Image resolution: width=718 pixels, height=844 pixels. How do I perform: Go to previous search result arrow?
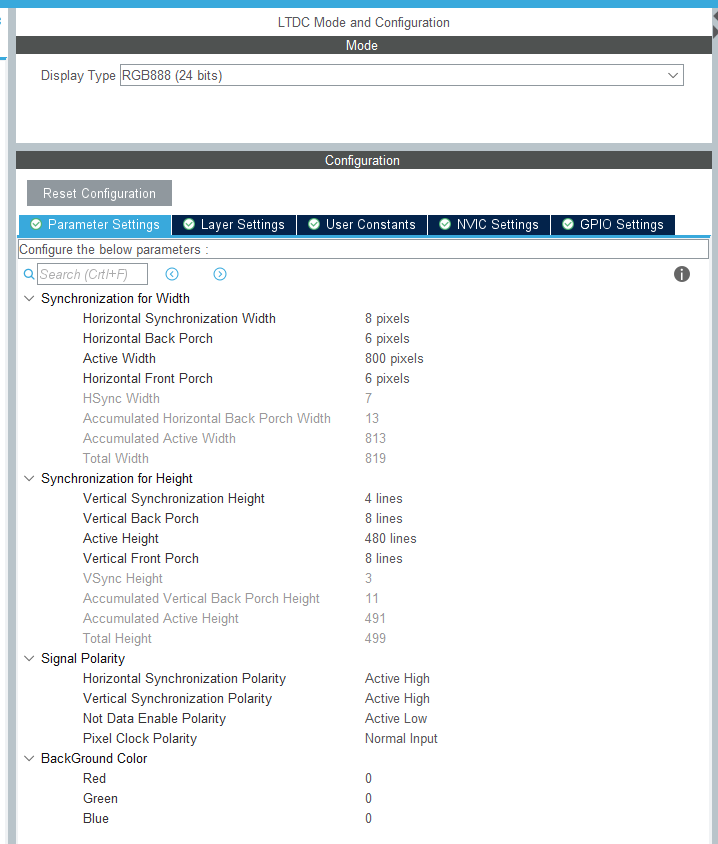(172, 274)
